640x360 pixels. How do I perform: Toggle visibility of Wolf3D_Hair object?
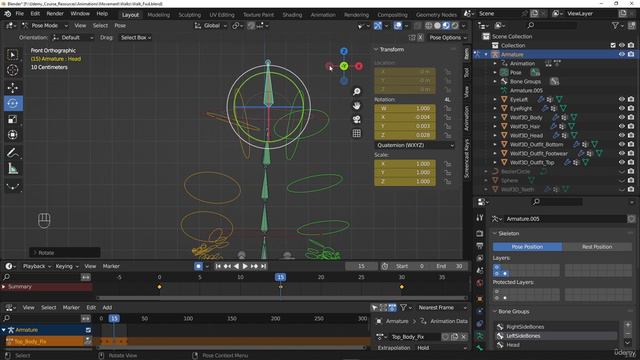click(622, 126)
